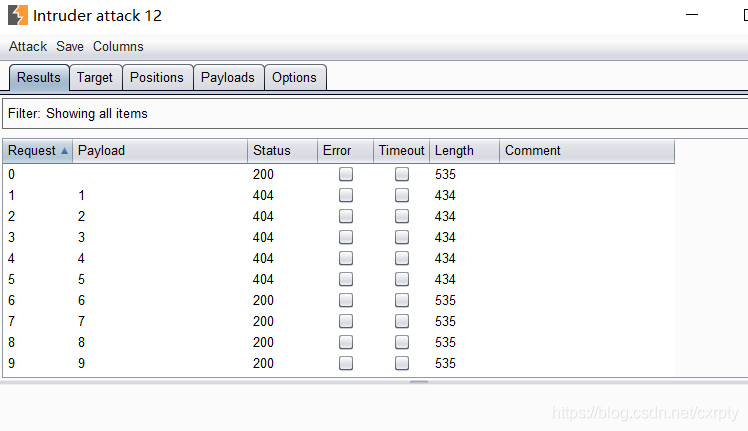Click the Request column sort arrow

click(64, 151)
